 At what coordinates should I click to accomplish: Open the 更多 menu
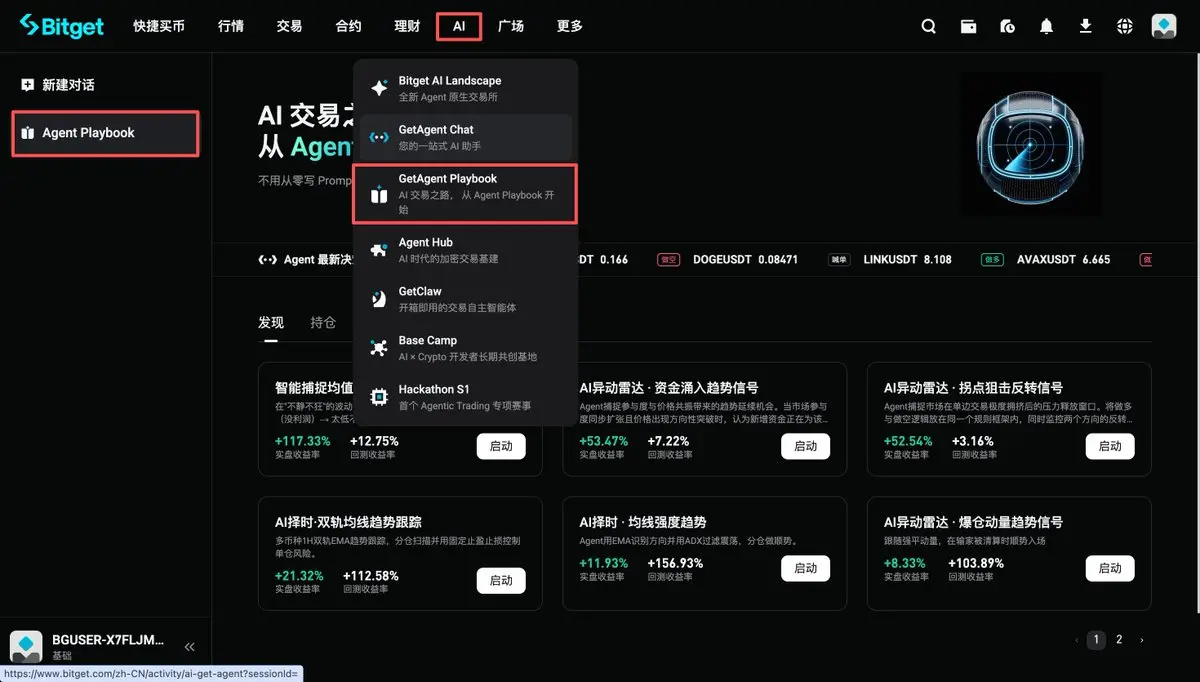click(x=570, y=27)
